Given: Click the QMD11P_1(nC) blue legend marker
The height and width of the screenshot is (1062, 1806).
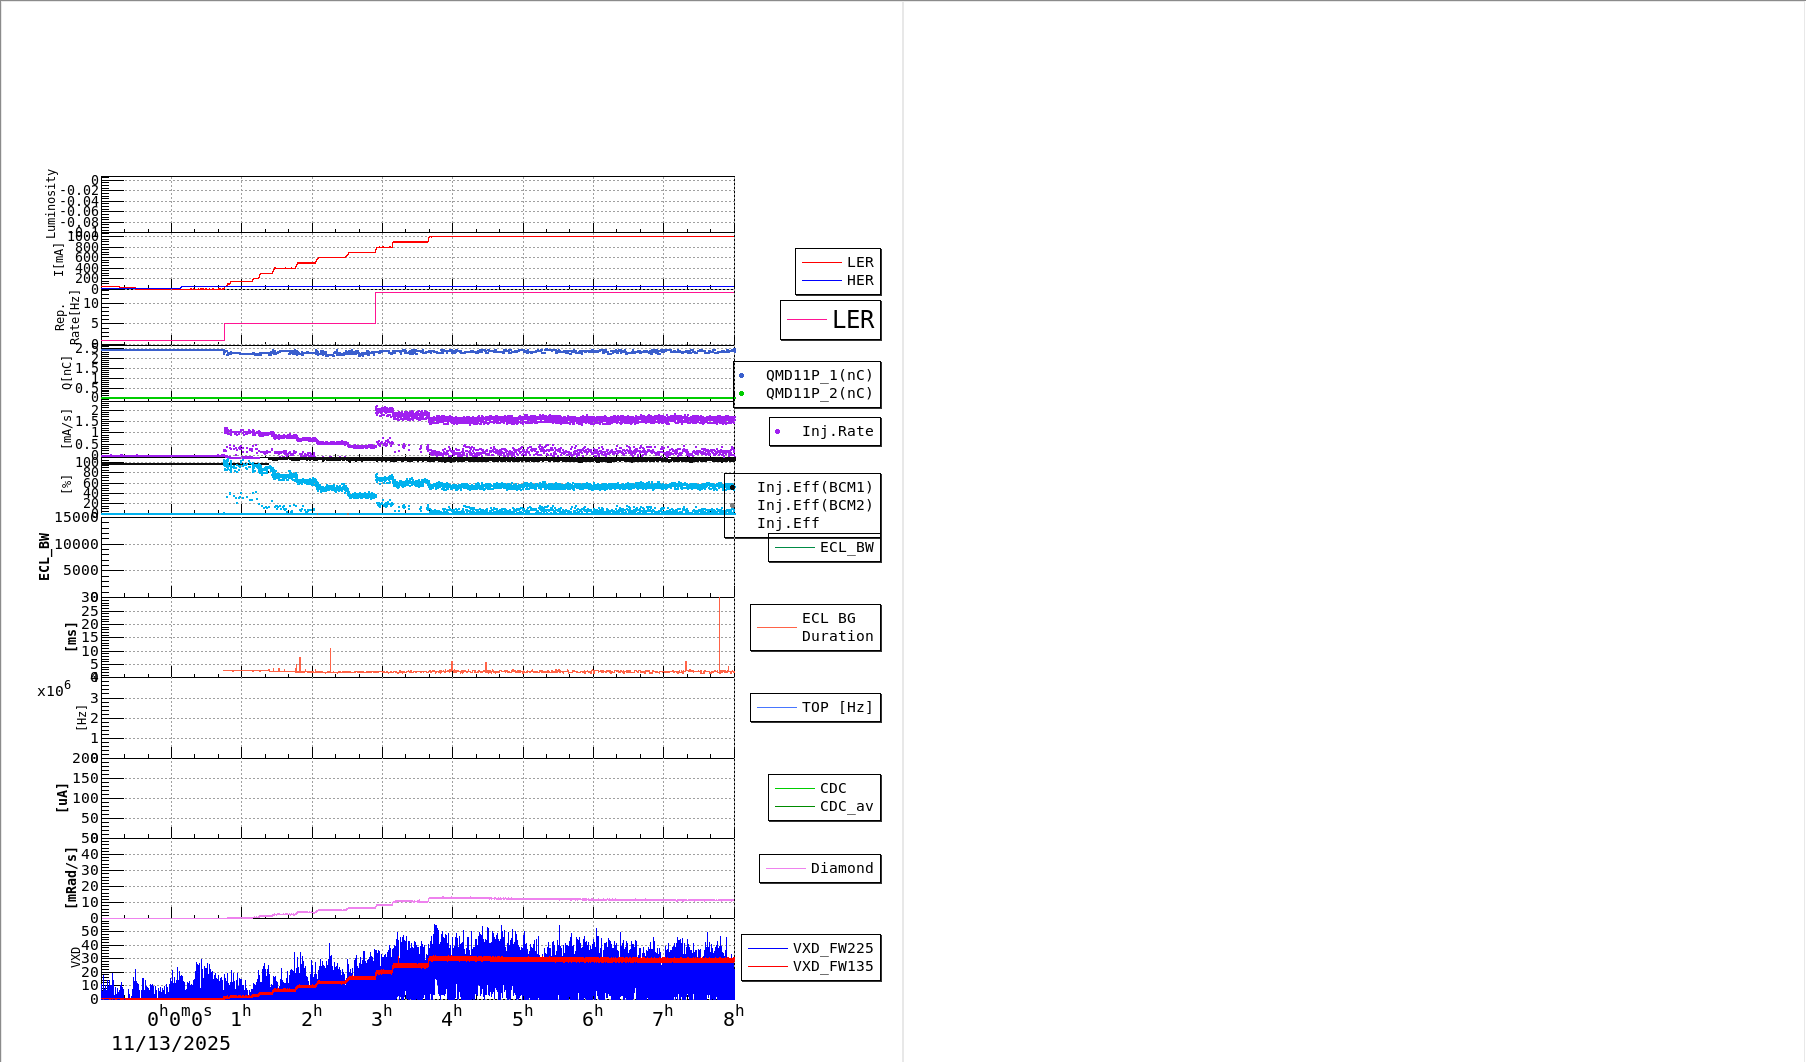Looking at the screenshot, I should [x=742, y=376].
